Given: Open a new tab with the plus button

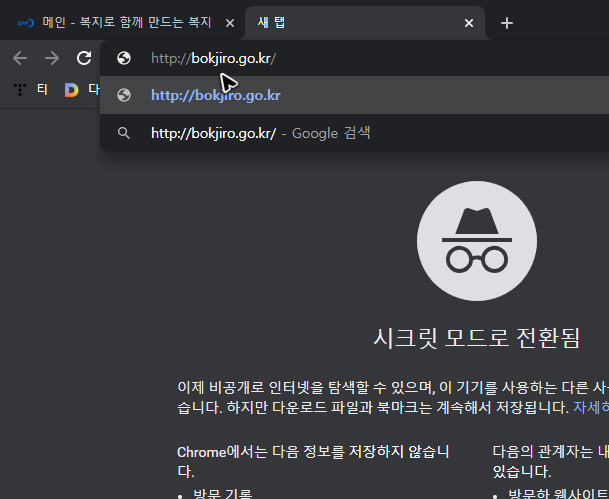Looking at the screenshot, I should point(507,23).
